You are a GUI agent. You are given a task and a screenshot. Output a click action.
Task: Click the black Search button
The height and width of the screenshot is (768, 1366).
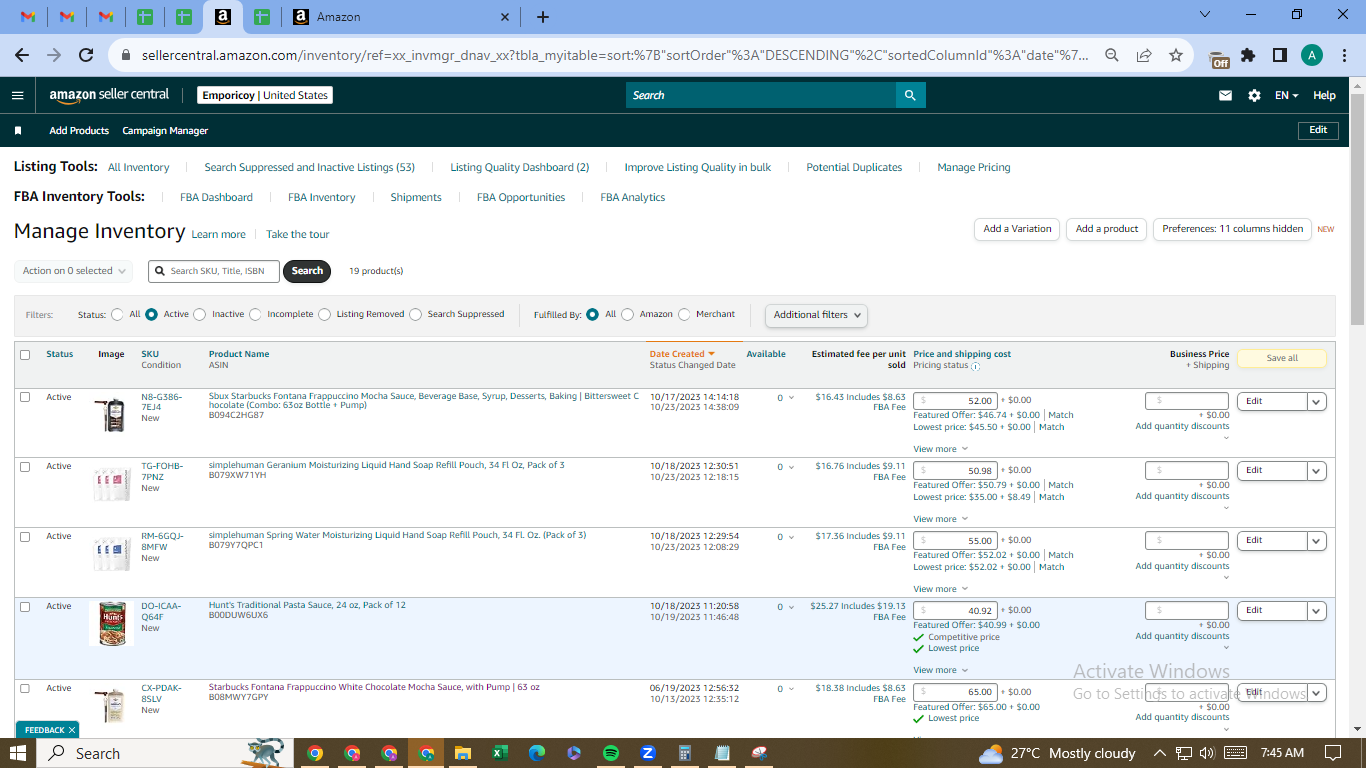[307, 271]
